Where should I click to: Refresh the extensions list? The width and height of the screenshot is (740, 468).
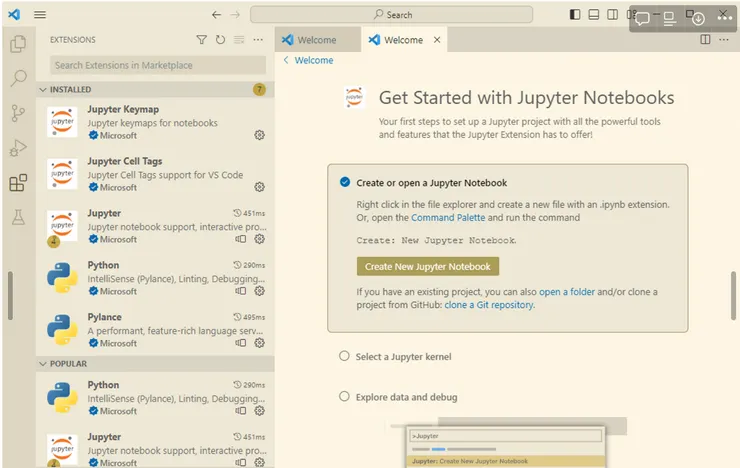(220, 40)
